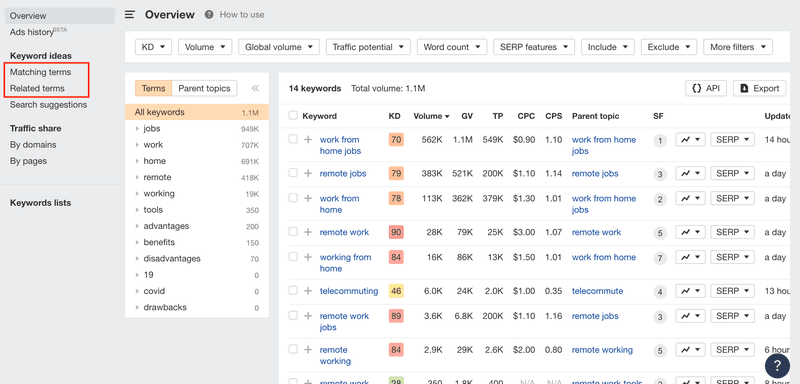800x384 pixels.
Task: Check the work from home jobs row checkbox
Action: point(293,139)
